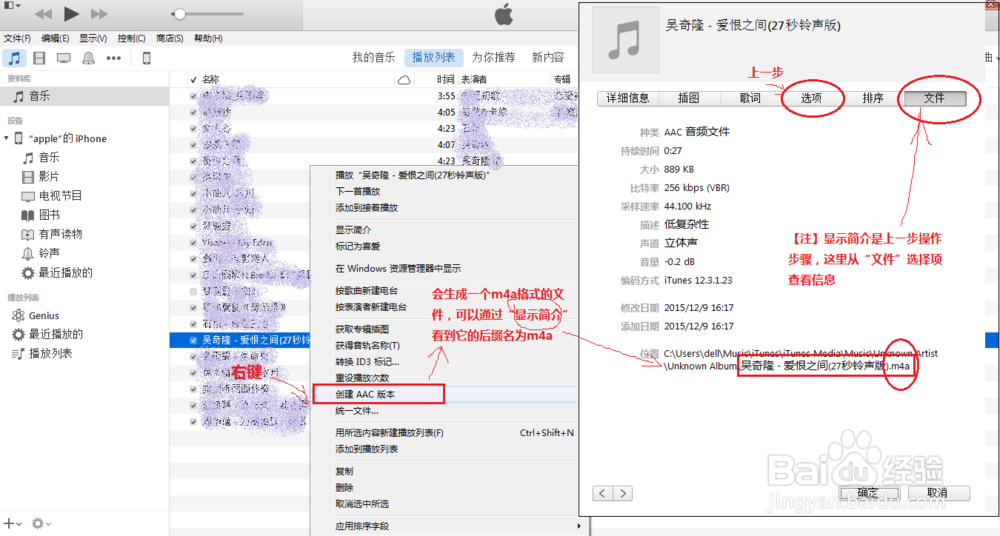Open the tones bell icon in toolbar
The image size is (1000, 536).
(x=89, y=58)
